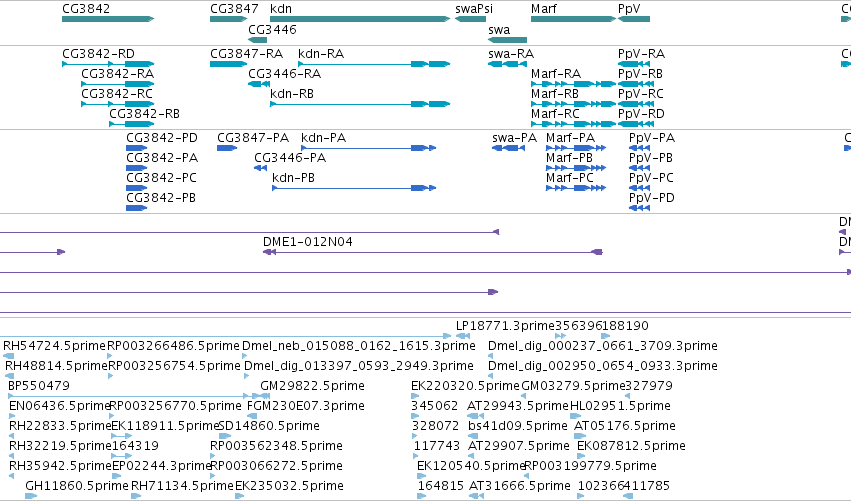Click the Dmel_dig_013397_0593_2949.3prime label
Image resolution: width=851 pixels, height=501 pixels.
pyautogui.click(x=359, y=366)
